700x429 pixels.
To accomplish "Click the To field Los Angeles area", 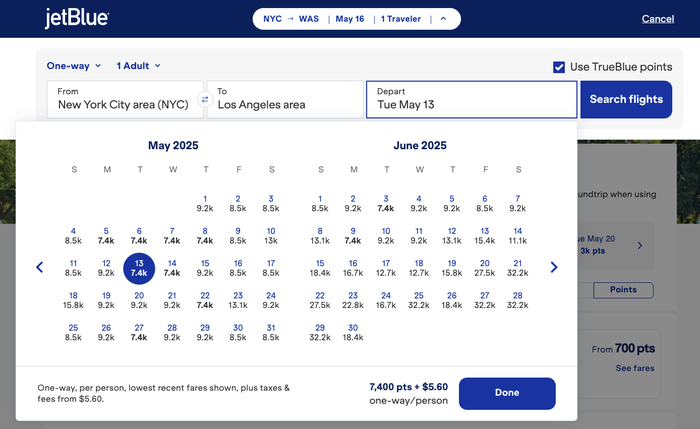I will [x=285, y=100].
